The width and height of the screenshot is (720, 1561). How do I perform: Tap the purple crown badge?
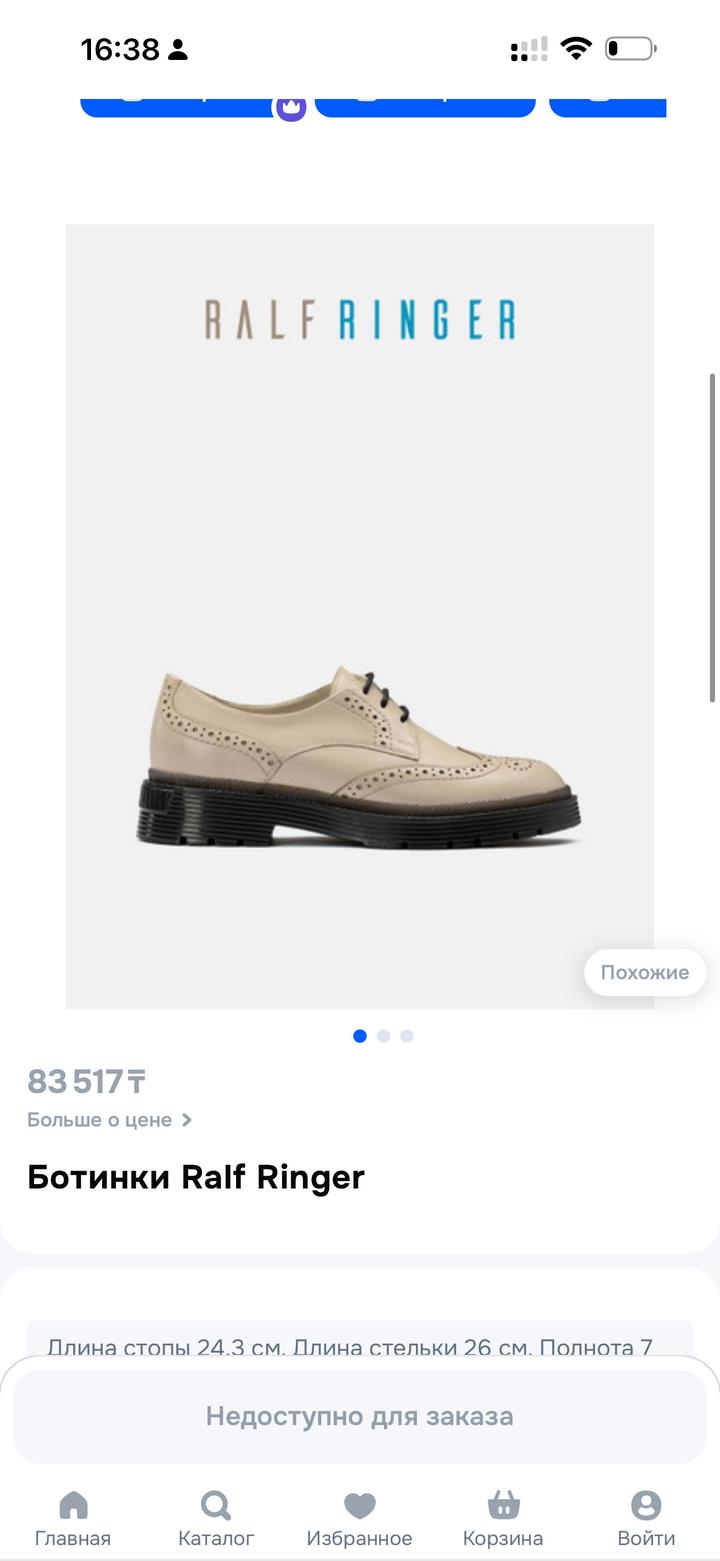[x=291, y=106]
